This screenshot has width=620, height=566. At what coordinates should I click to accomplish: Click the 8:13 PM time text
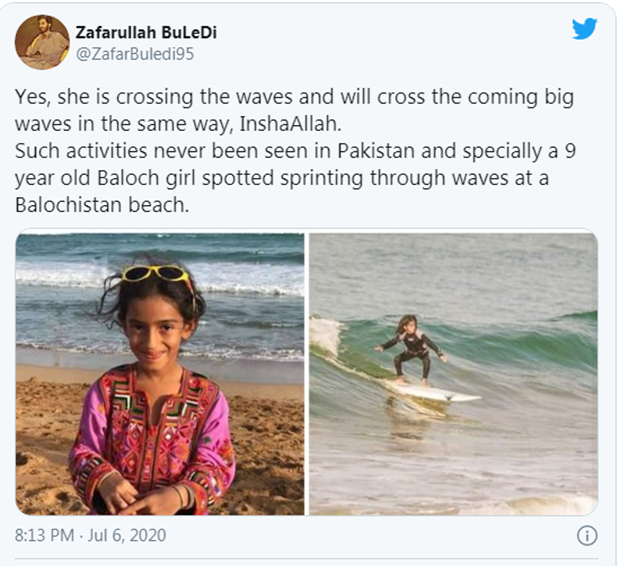tap(45, 536)
